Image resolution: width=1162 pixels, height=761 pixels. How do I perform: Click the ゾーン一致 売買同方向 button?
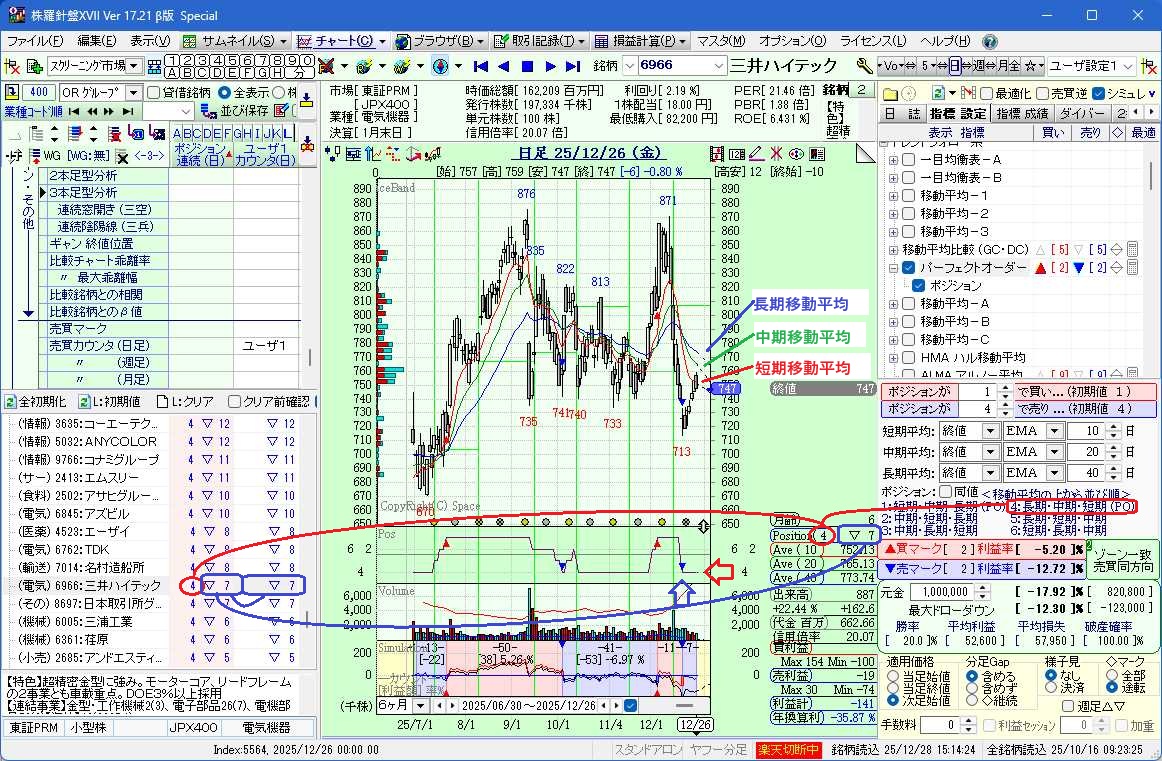pyautogui.click(x=1122, y=560)
